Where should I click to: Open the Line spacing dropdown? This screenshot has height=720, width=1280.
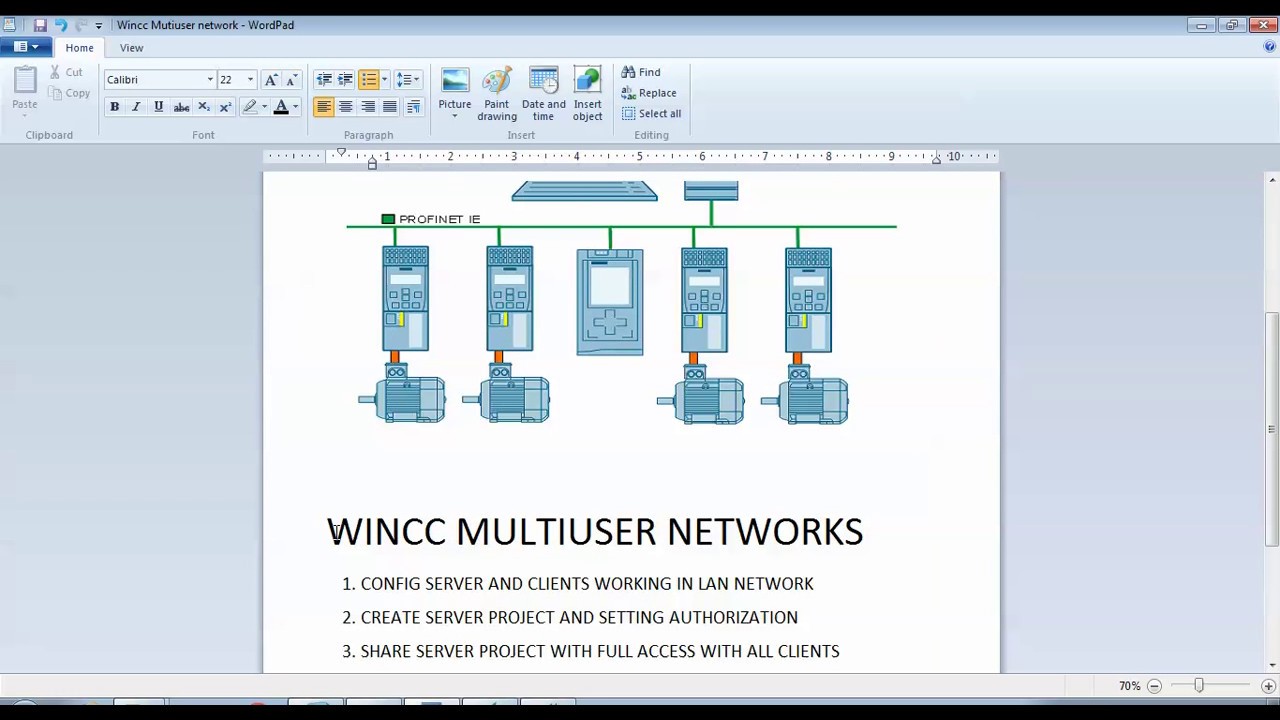point(407,80)
